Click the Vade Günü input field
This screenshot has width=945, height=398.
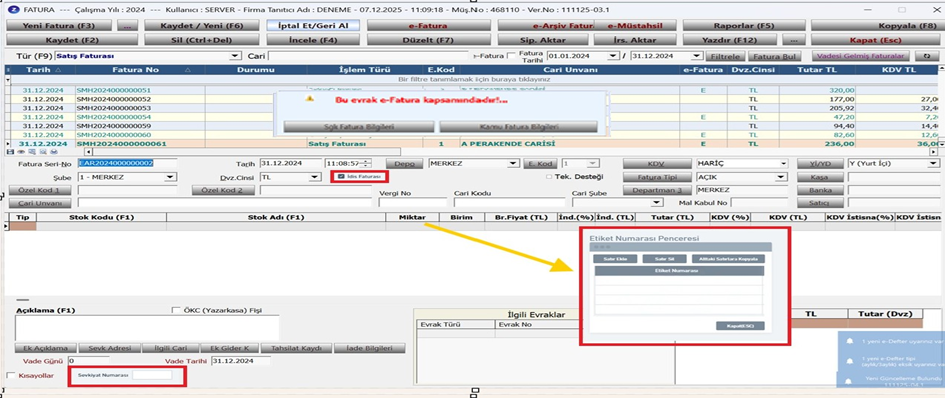89,361
